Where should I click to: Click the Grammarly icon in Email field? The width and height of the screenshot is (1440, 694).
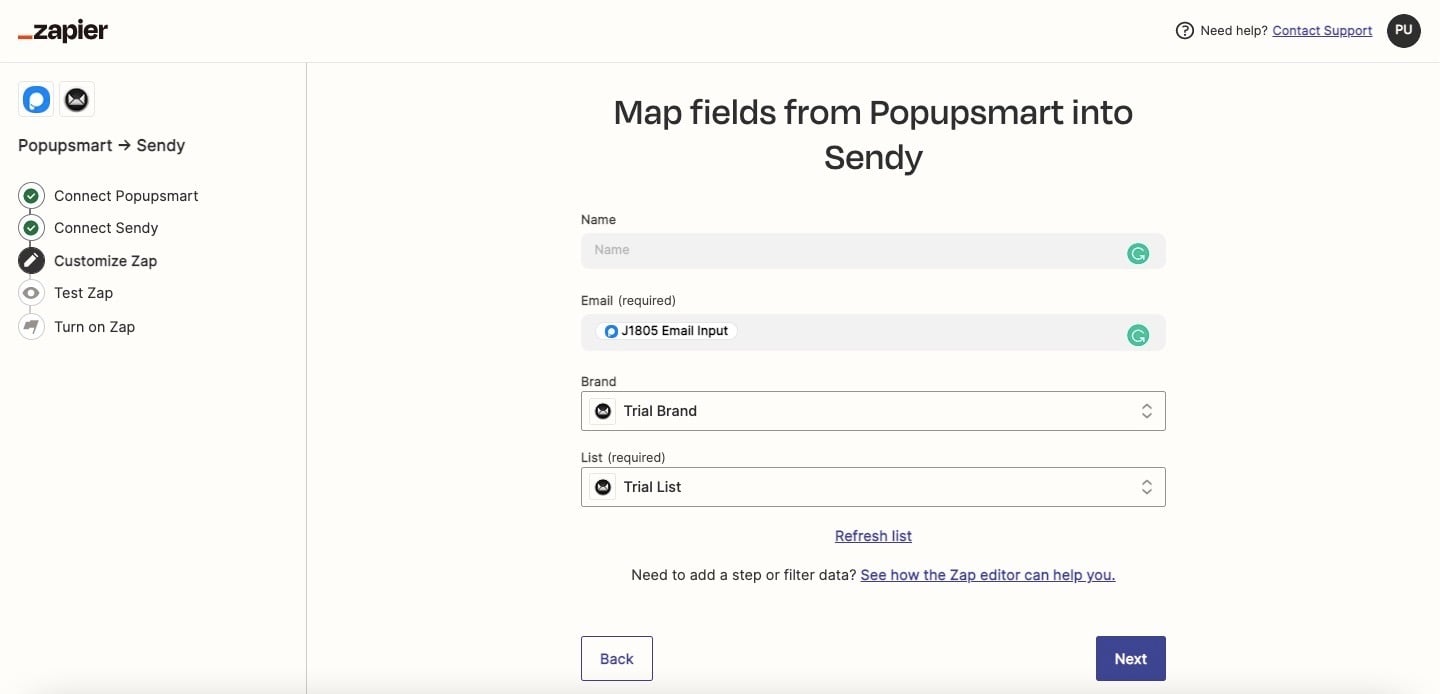coord(1138,336)
